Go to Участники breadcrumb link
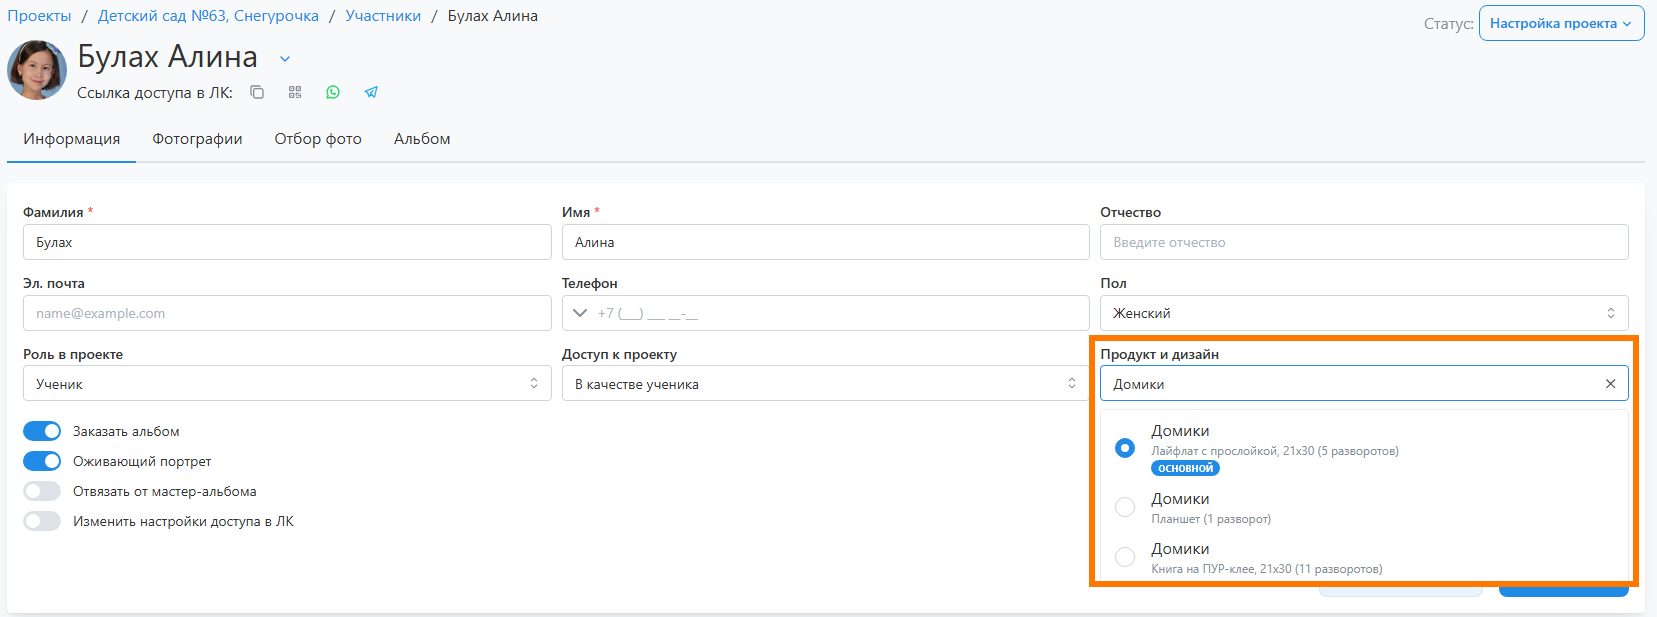 coord(383,16)
